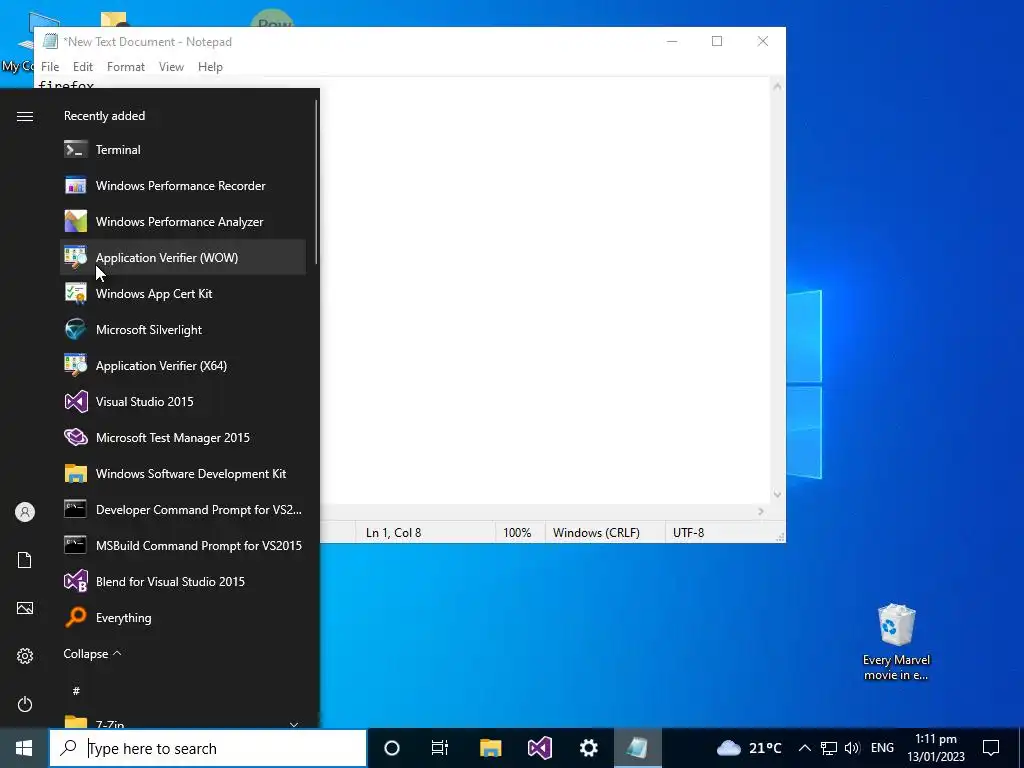Open Application Verifier (WOW) icon
Screen dimensions: 1024x768
pyautogui.click(x=76, y=257)
